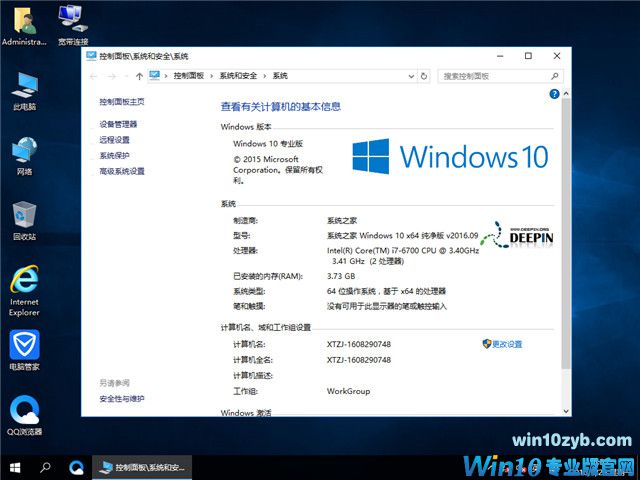Open the 此电脑 desktop icon
The image size is (640, 480).
pyautogui.click(x=24, y=91)
